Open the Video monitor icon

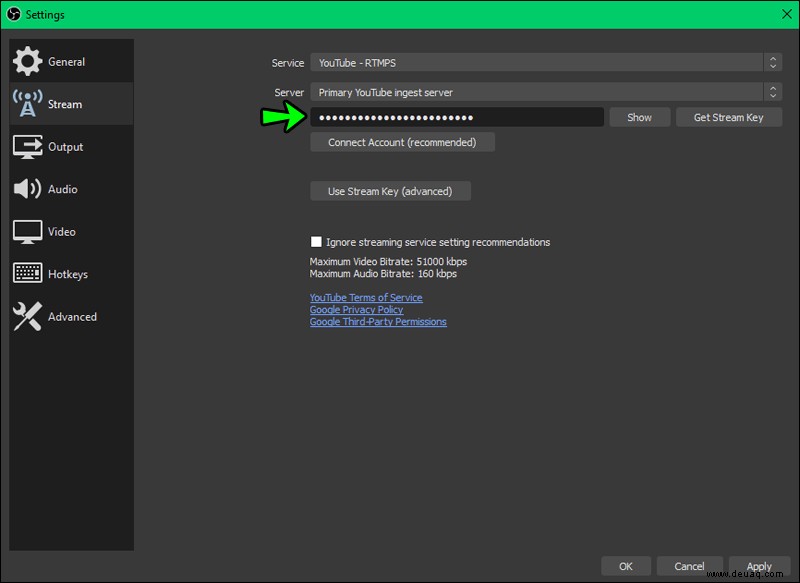pos(28,232)
